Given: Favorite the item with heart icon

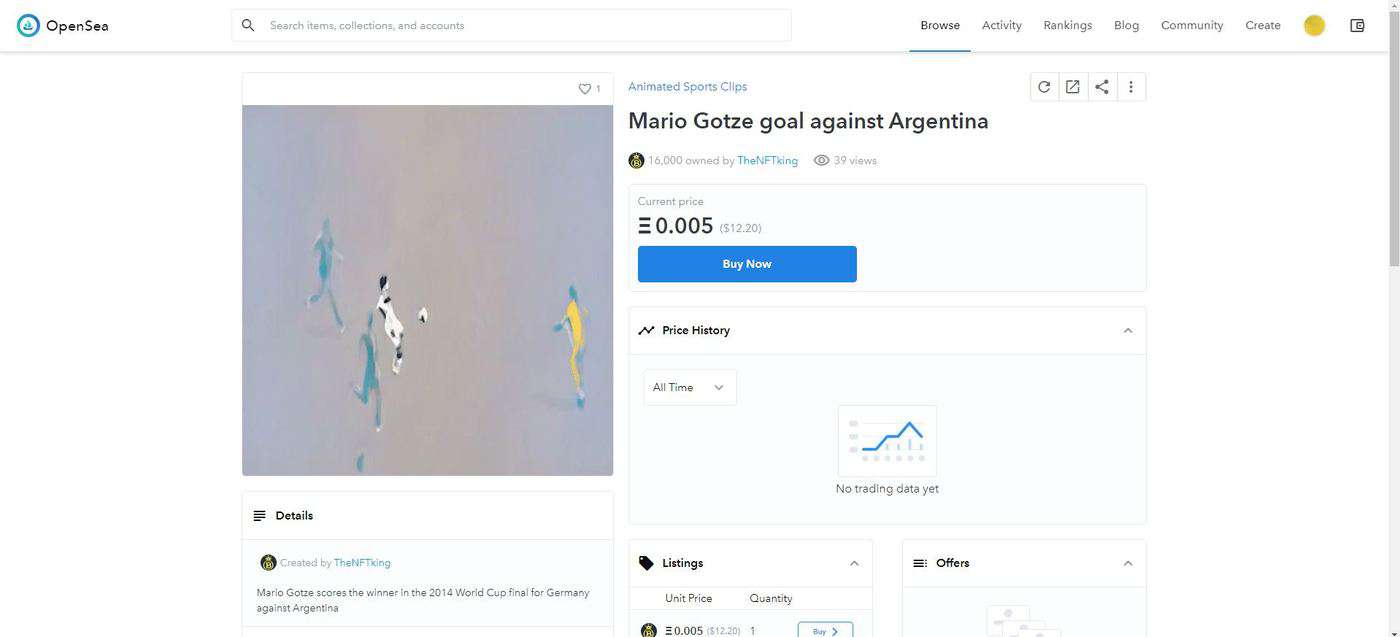Looking at the screenshot, I should [x=585, y=89].
